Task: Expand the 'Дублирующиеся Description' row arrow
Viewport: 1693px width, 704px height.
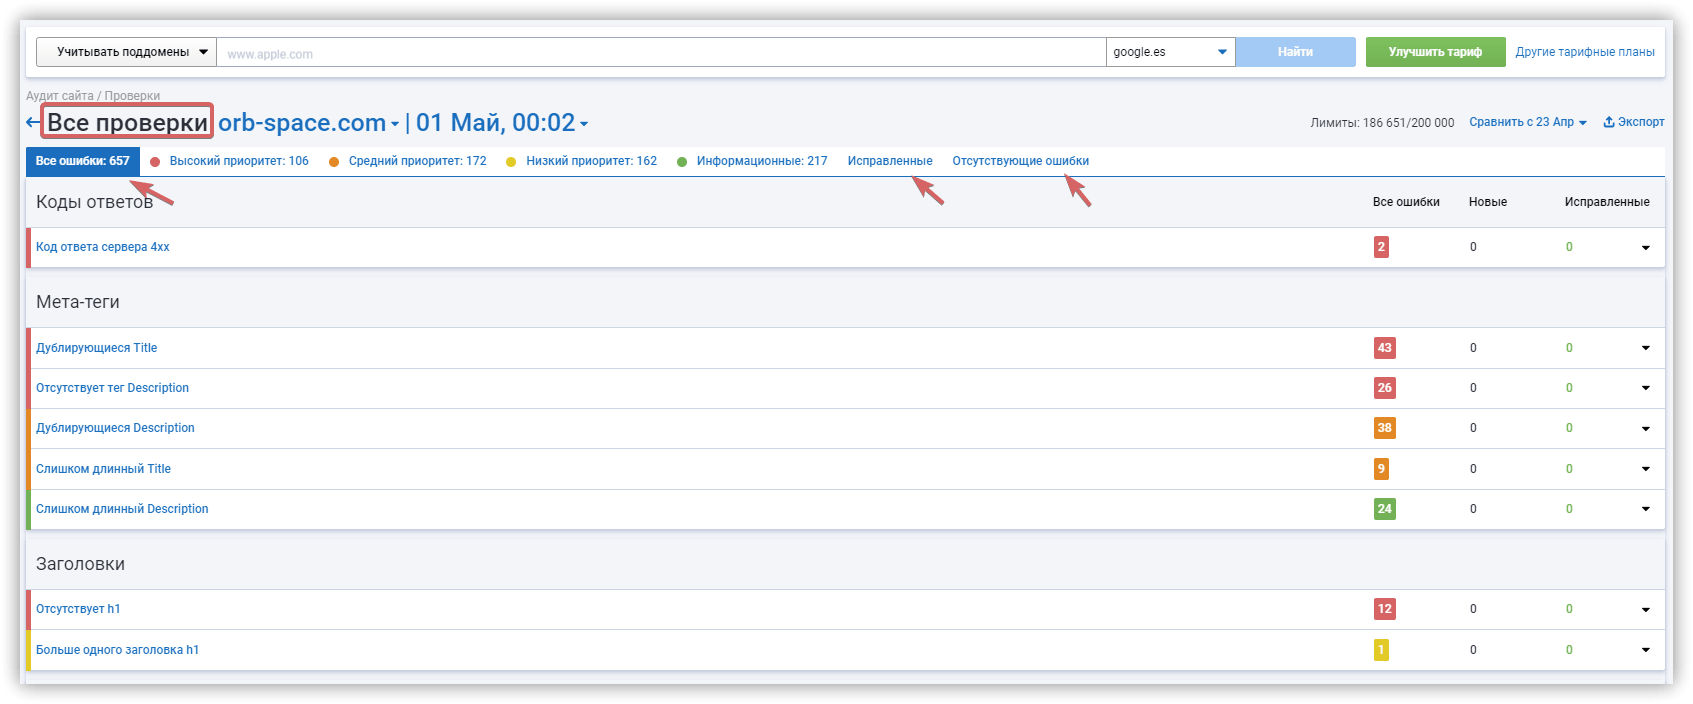Action: click(1645, 429)
